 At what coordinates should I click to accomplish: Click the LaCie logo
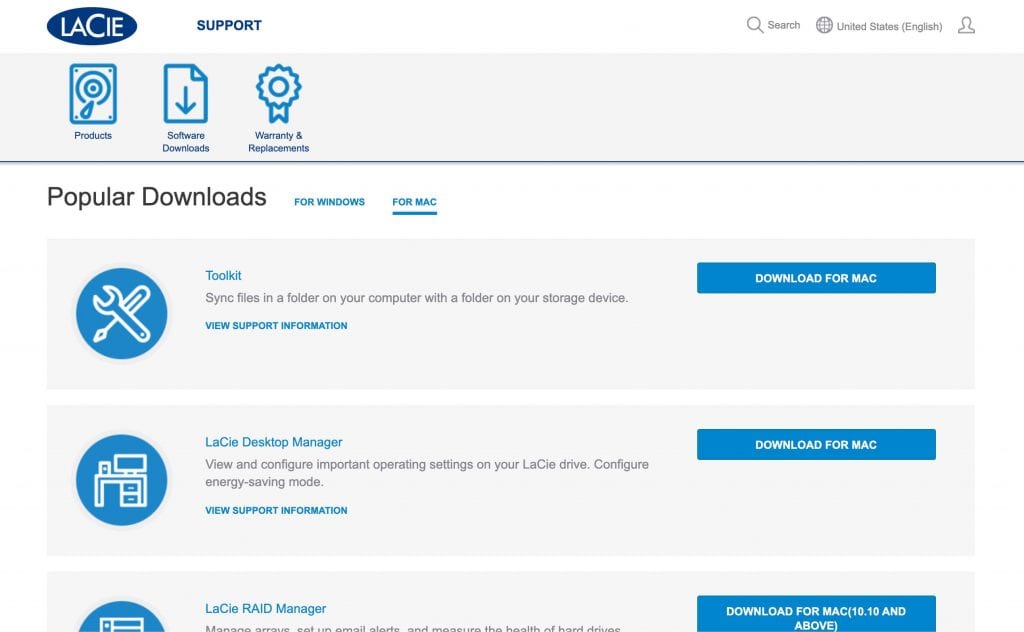(x=92, y=26)
